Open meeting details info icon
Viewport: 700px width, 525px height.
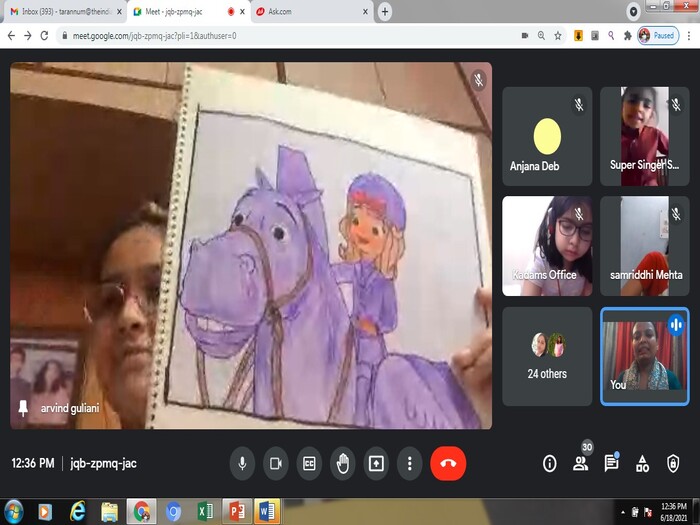click(x=550, y=463)
